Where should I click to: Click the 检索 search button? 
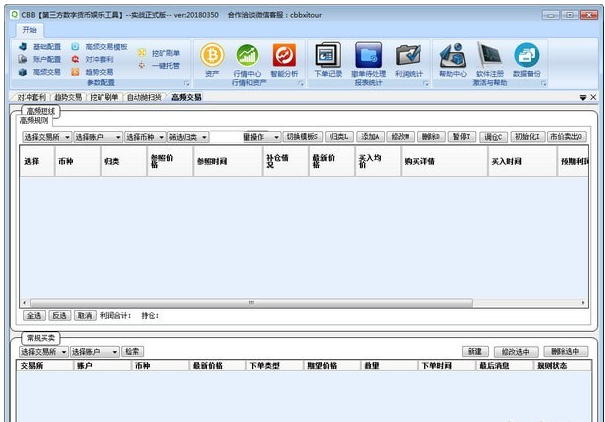[x=132, y=351]
